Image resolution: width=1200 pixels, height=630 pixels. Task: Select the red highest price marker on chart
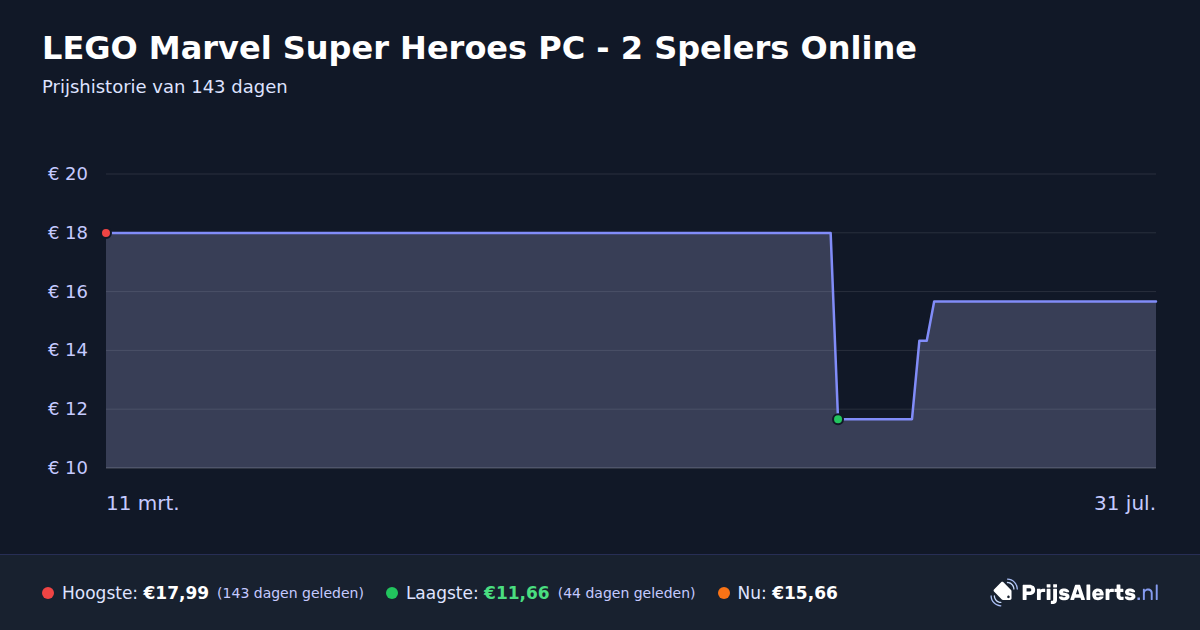pyautogui.click(x=106, y=233)
